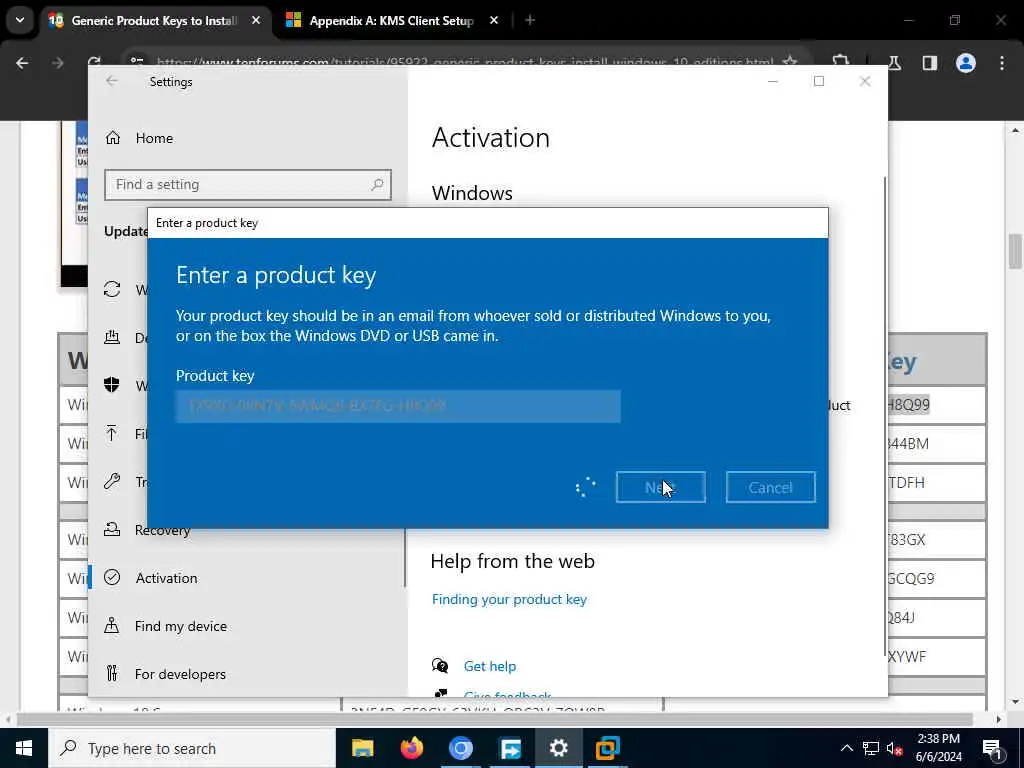Close the Generic Product Keys tab
1024x768 pixels.
tap(256, 20)
